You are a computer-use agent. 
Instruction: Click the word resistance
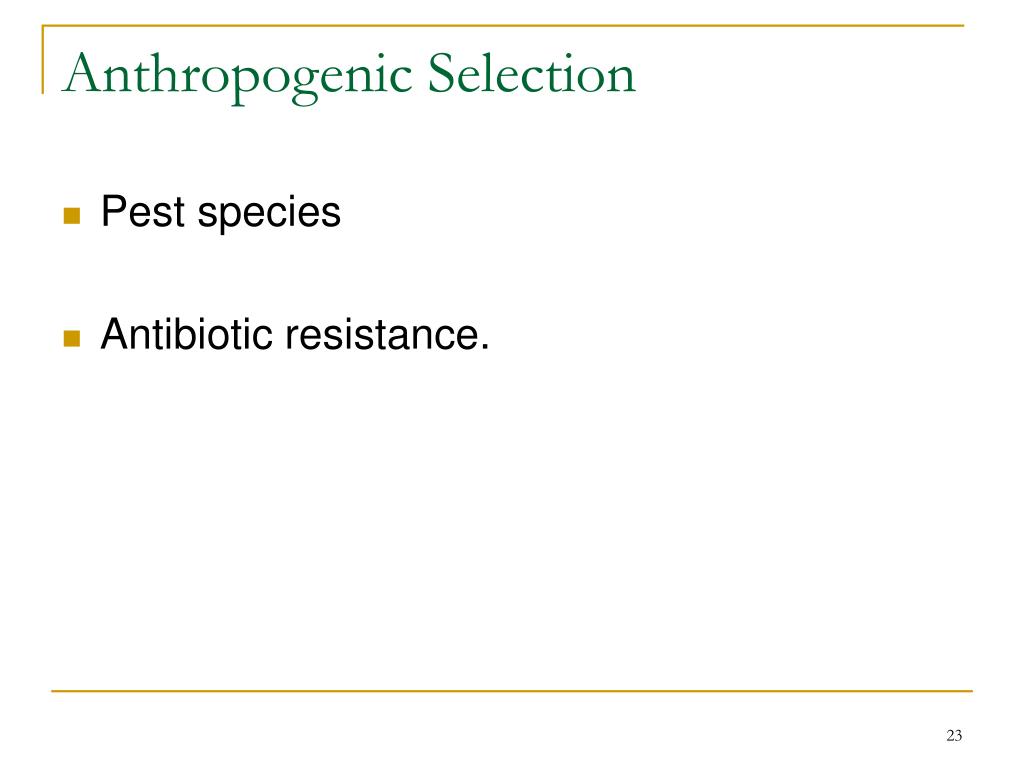point(379,334)
